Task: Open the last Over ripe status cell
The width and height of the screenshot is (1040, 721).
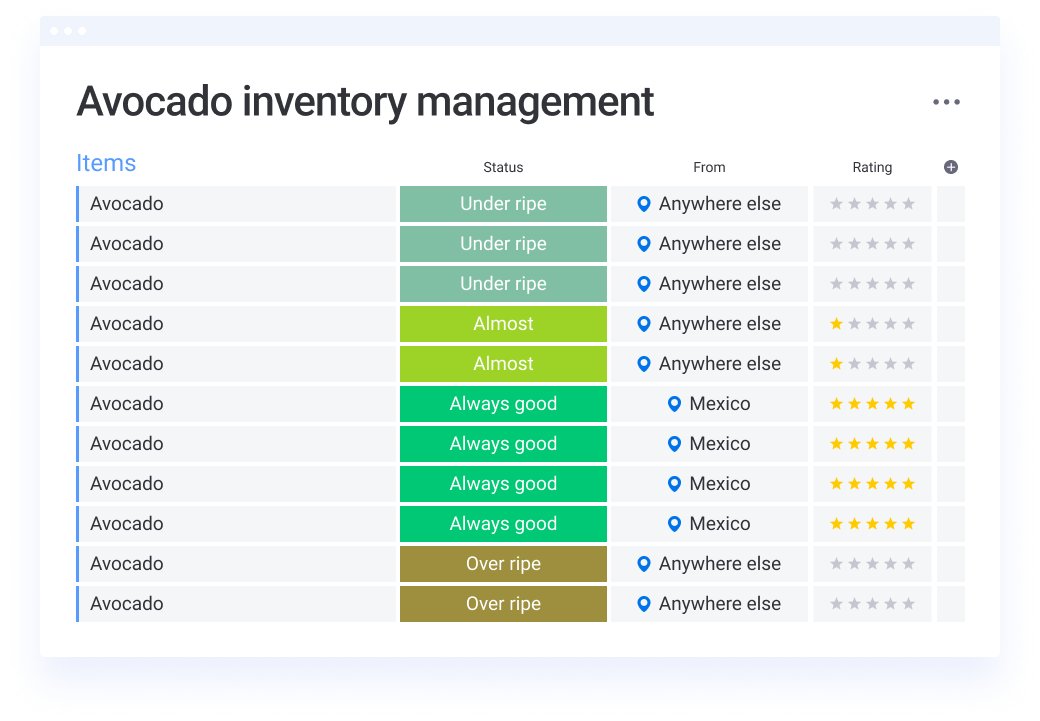Action: (x=503, y=604)
